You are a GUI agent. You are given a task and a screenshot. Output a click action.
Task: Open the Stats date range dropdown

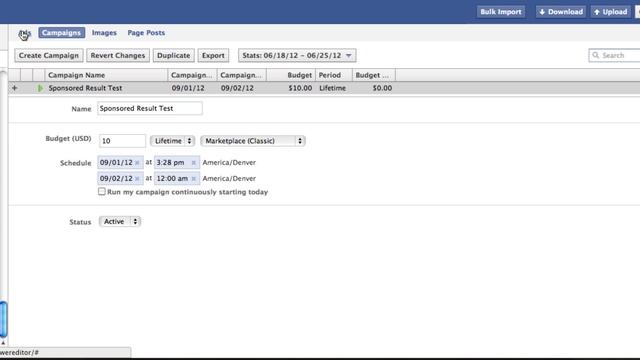point(297,56)
